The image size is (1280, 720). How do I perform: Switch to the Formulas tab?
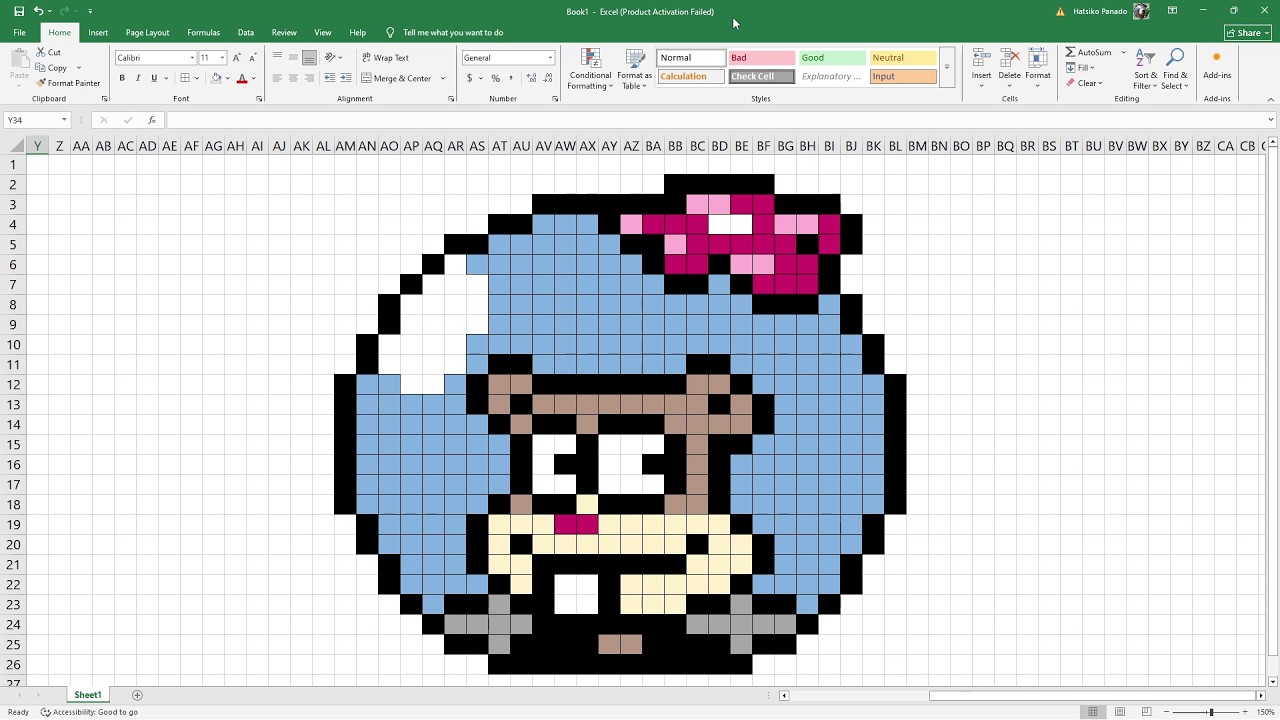pos(203,33)
